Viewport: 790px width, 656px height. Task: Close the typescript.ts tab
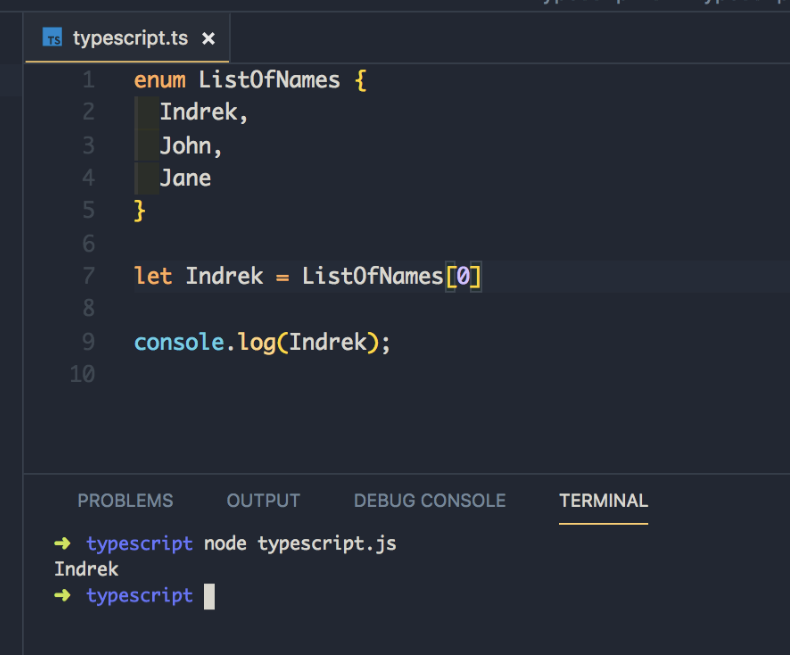pos(208,38)
